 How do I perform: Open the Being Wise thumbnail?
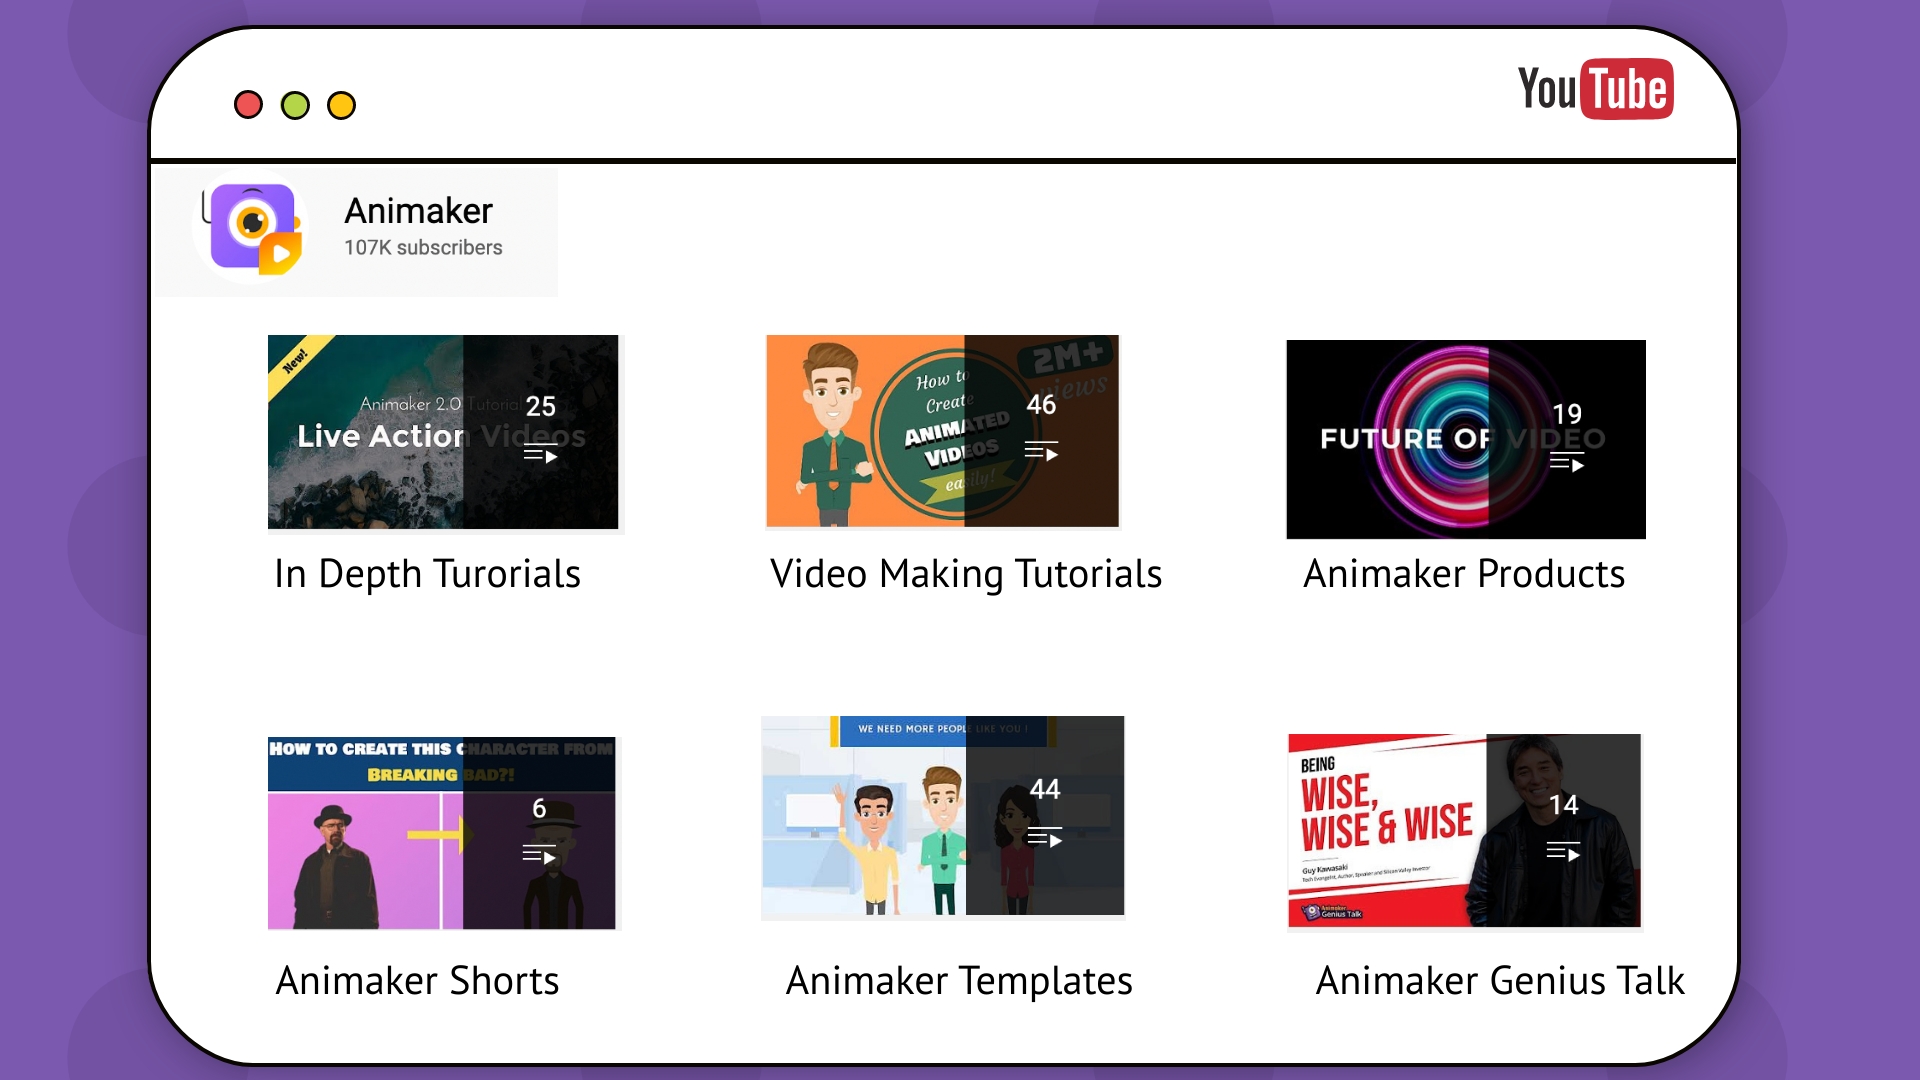pyautogui.click(x=1465, y=831)
